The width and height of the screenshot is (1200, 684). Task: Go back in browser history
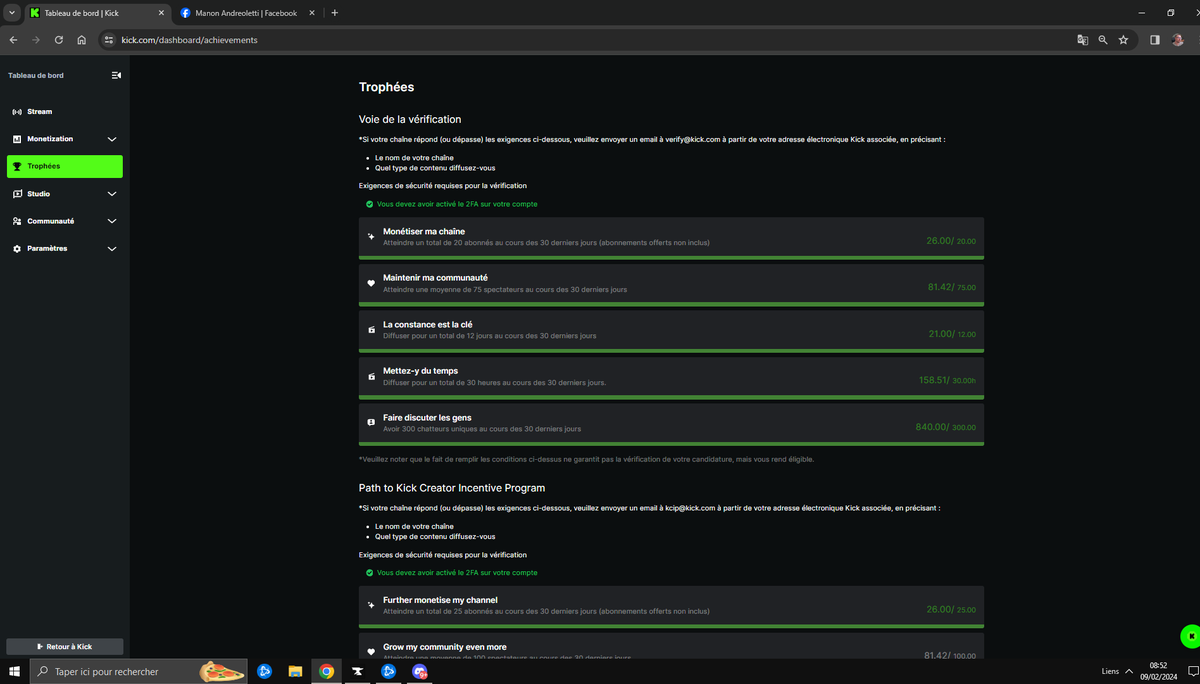point(13,40)
